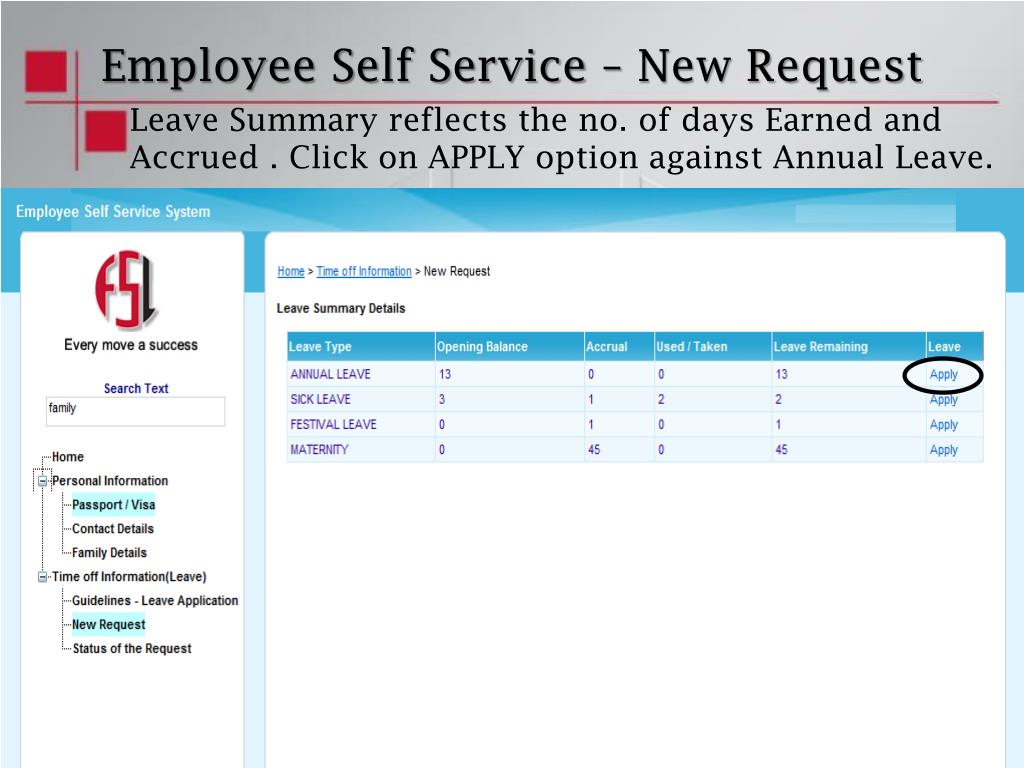The image size is (1024, 768).
Task: Apply for Festival Leave
Action: click(944, 424)
